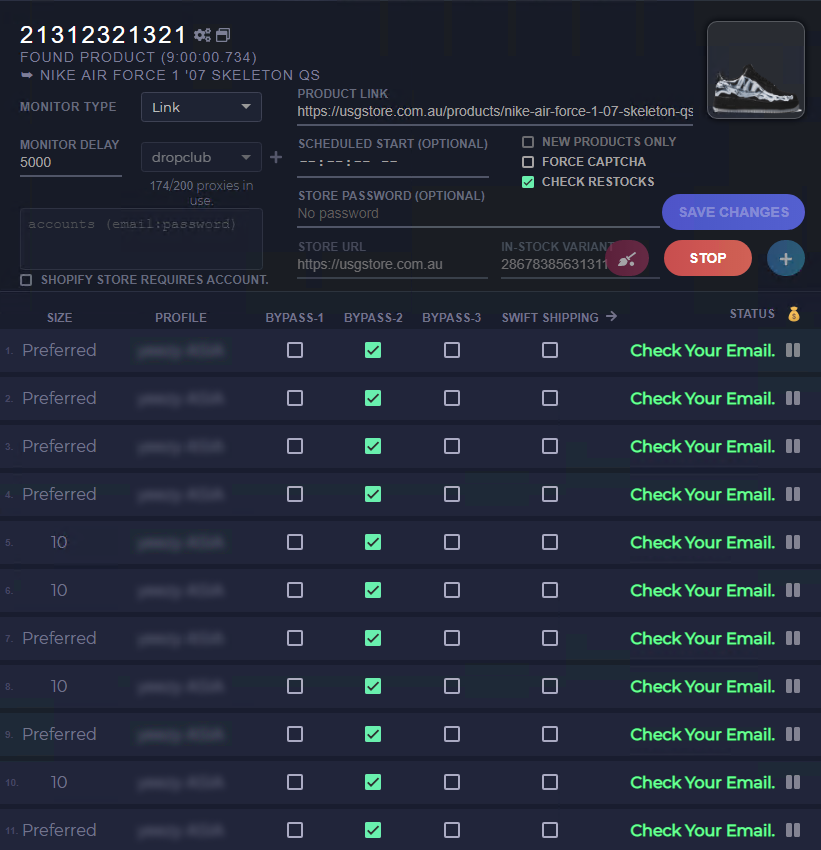821x850 pixels.
Task: Click arrow next to SWIFT SHIPPING header
Action: point(611,316)
